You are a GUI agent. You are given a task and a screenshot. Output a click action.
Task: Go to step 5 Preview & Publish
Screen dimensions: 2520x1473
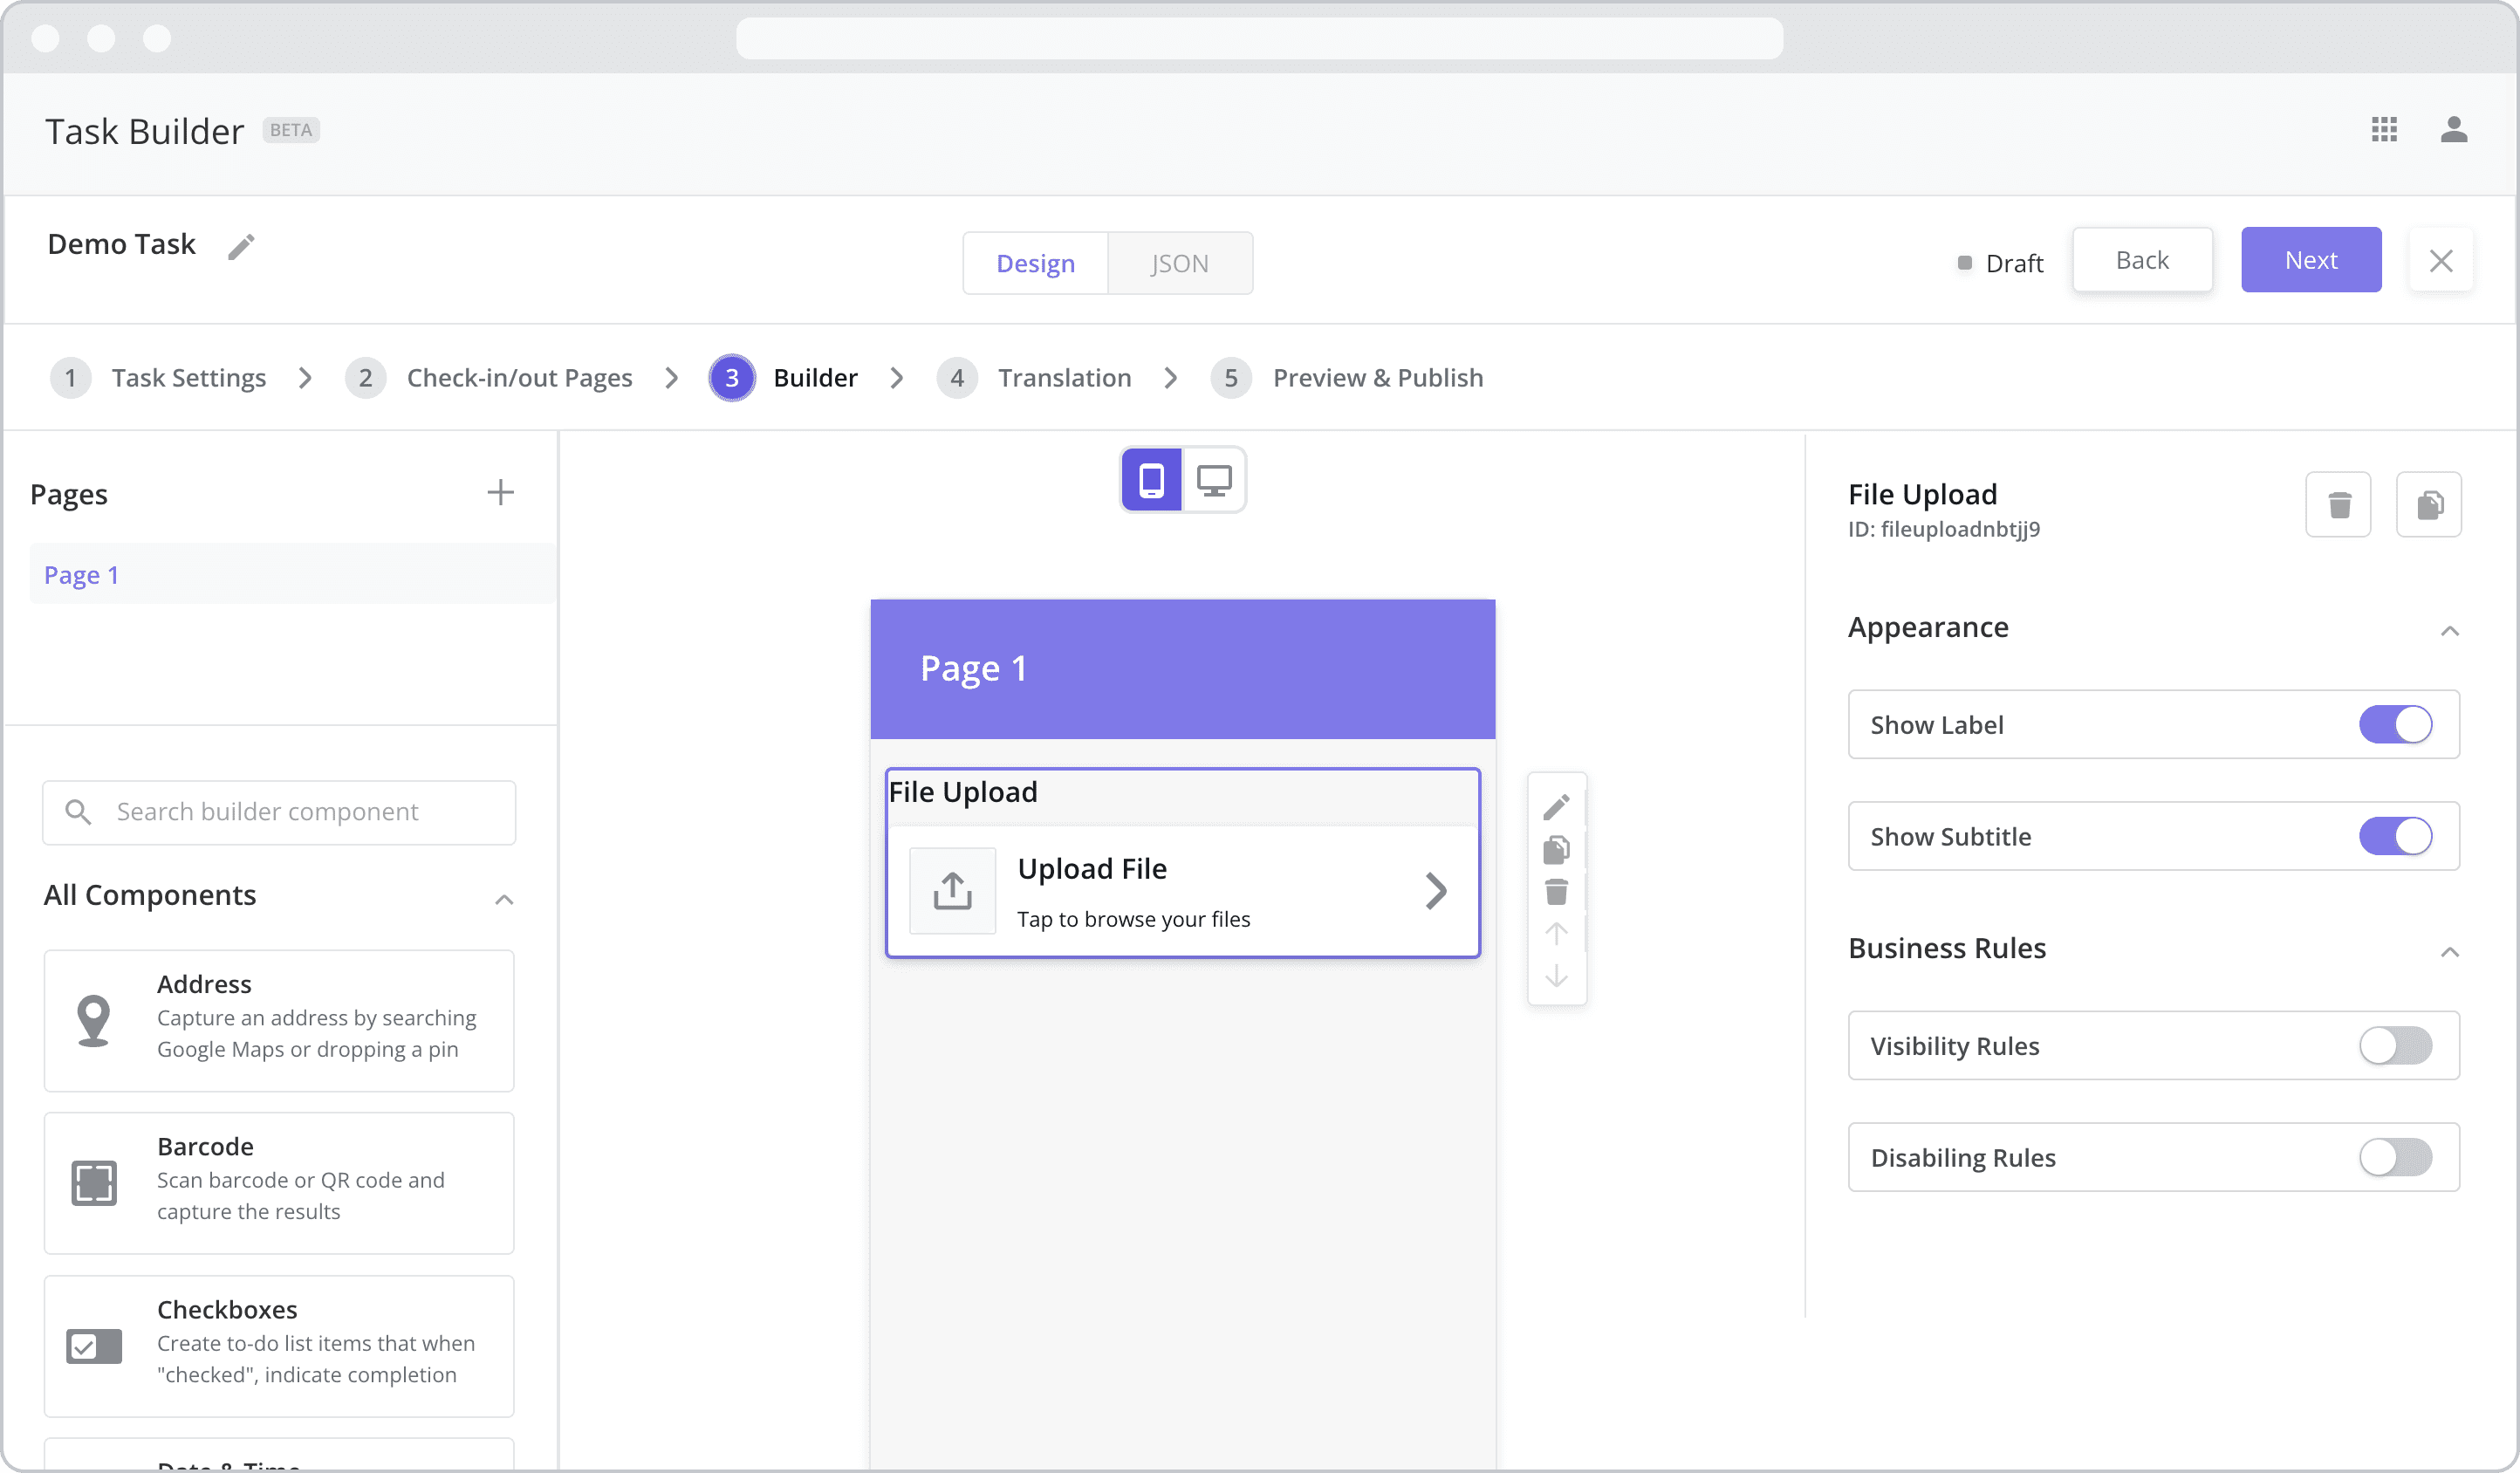(x=1346, y=377)
